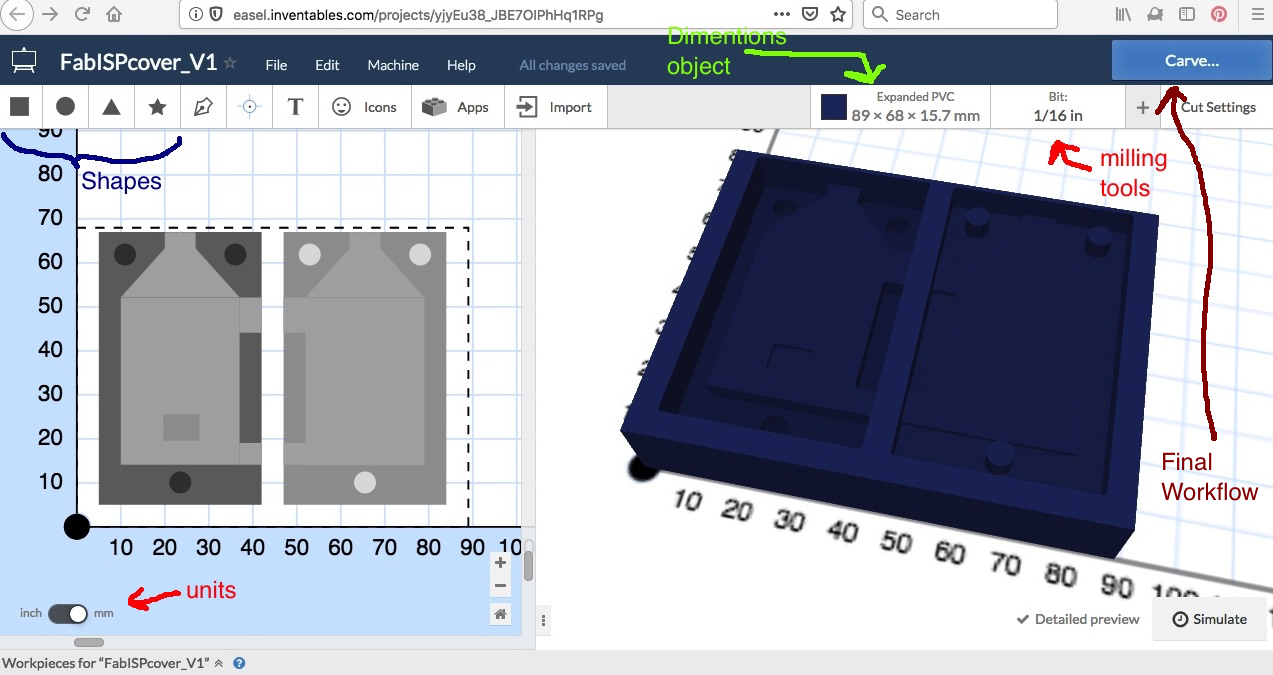
Task: Expand the Workpieces panel chevron
Action: [x=219, y=663]
